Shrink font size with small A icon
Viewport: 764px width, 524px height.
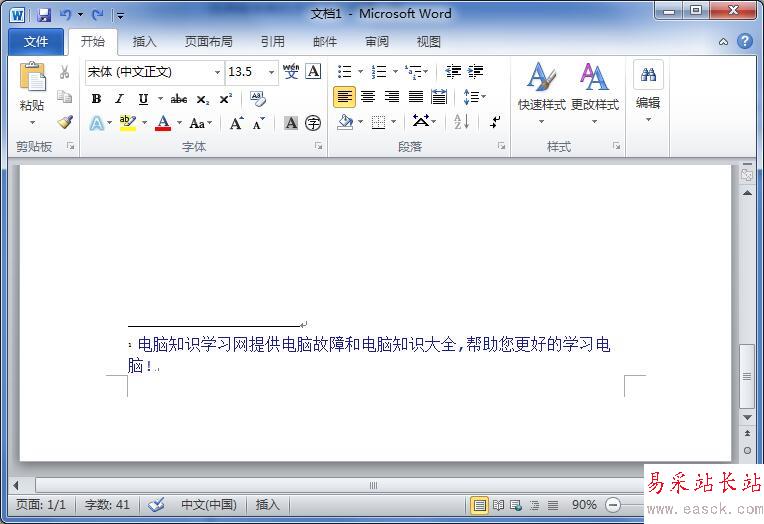pos(259,123)
